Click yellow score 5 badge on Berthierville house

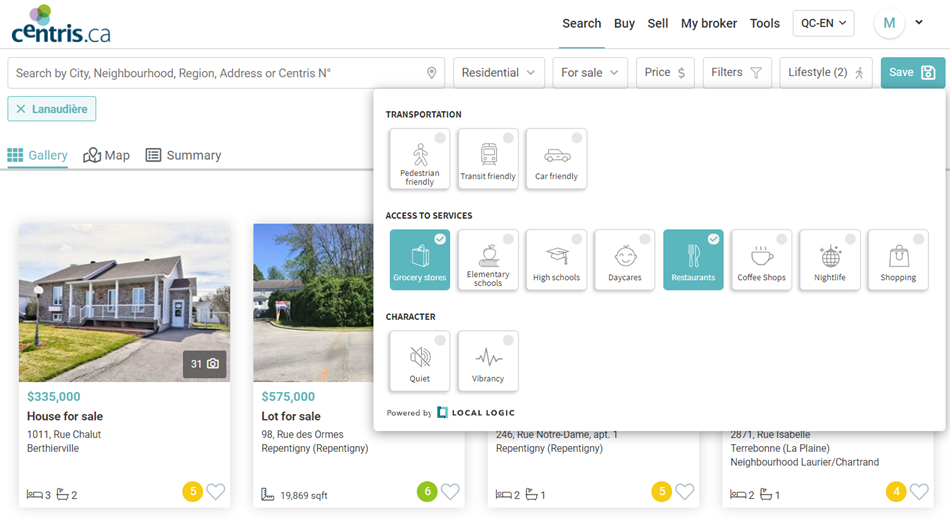(193, 491)
